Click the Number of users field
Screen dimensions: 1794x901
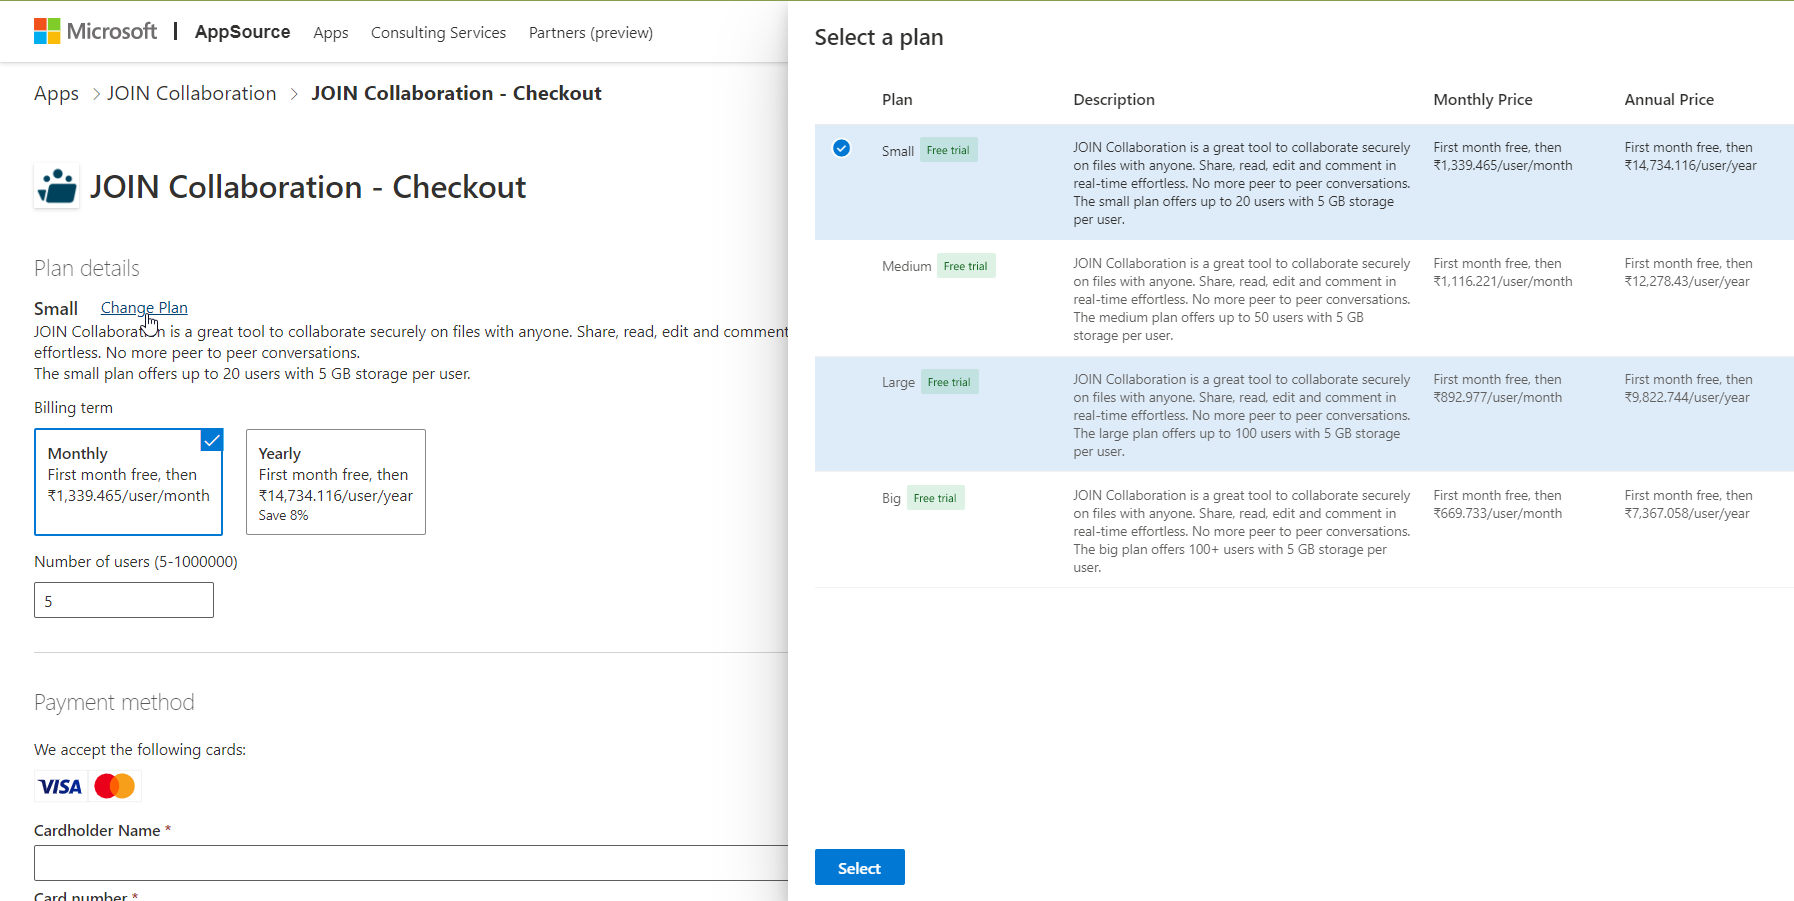124,600
